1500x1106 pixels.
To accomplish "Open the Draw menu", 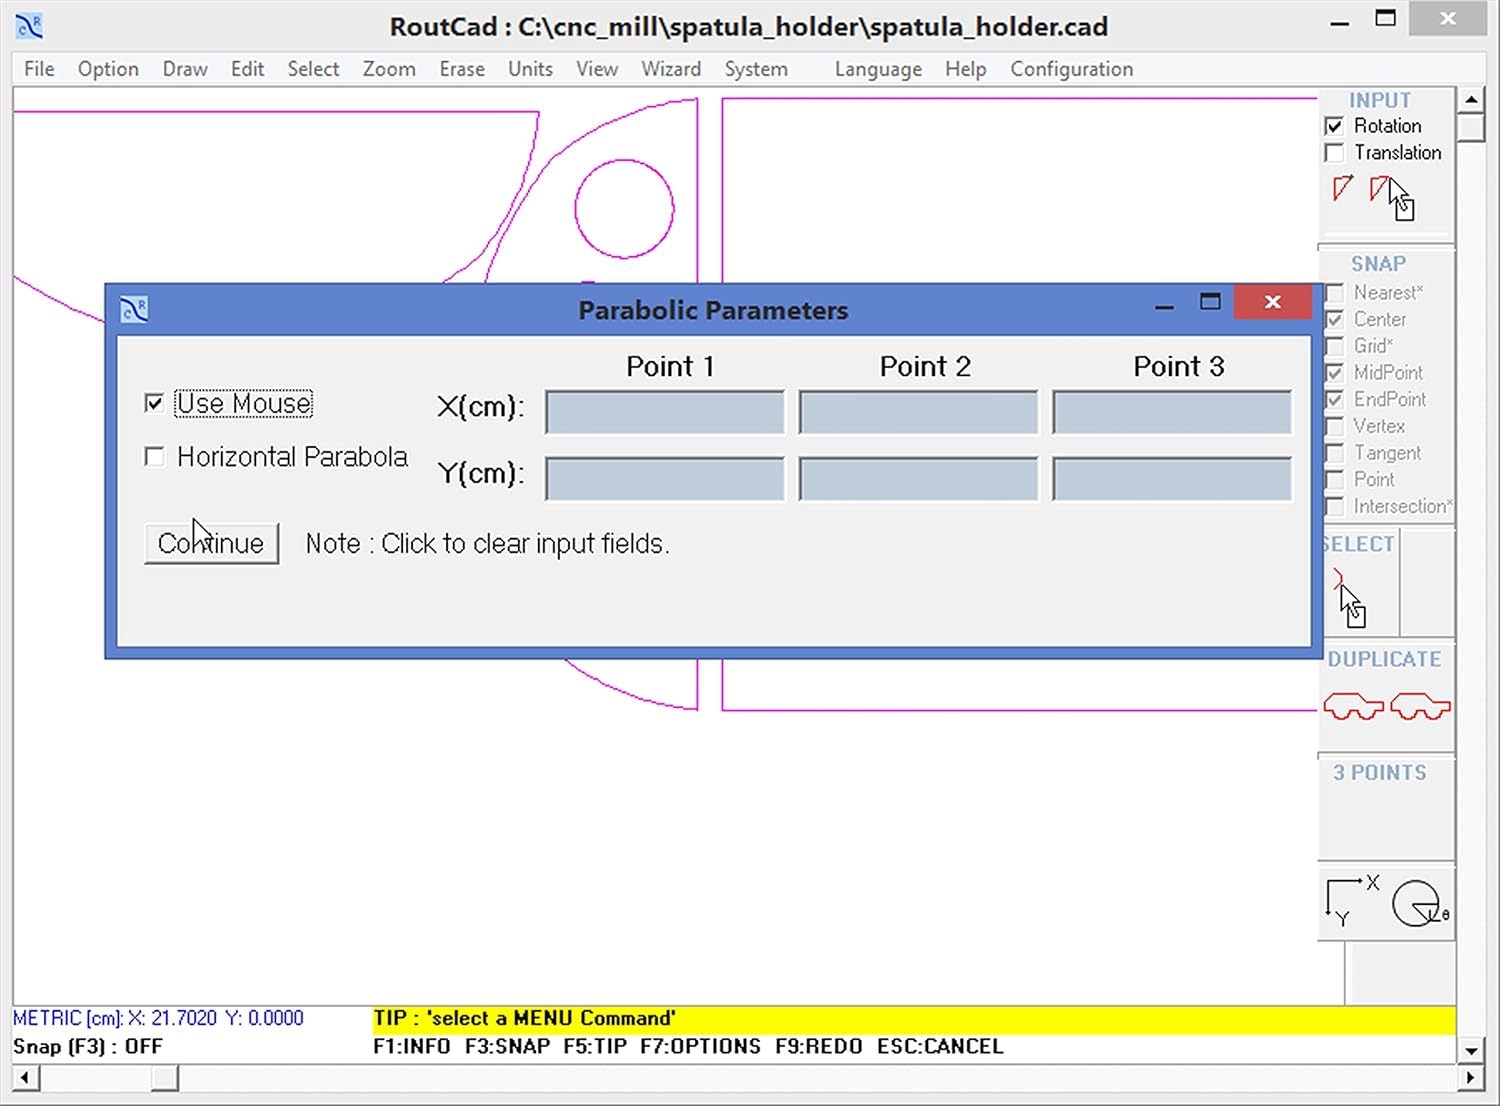I will point(184,68).
